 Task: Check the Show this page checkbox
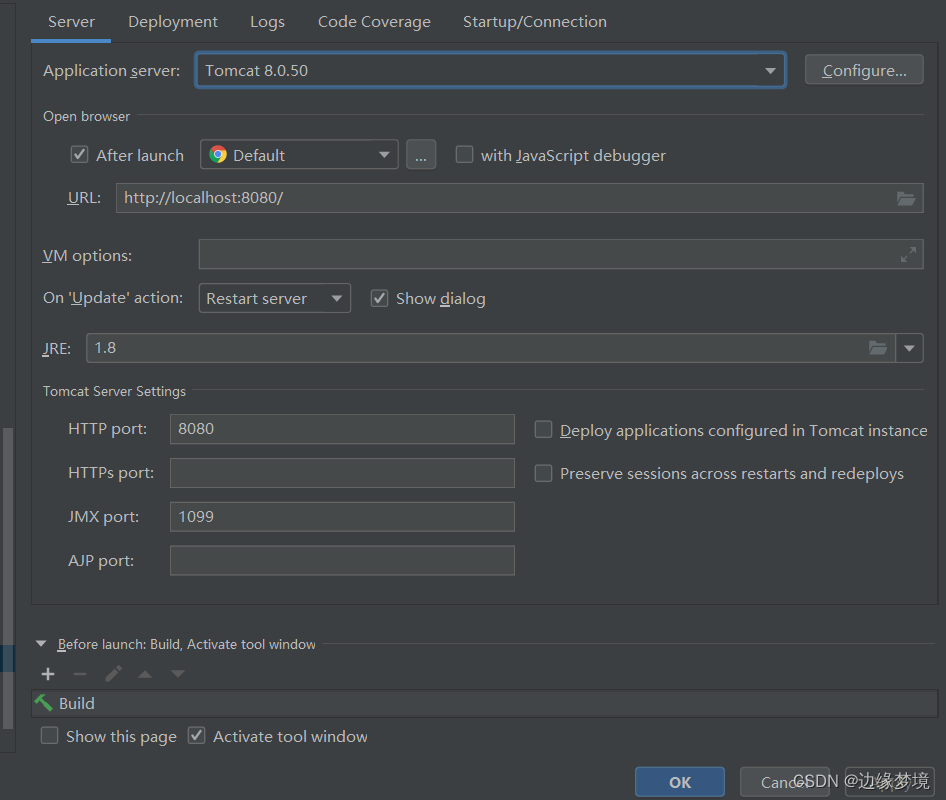tap(49, 735)
